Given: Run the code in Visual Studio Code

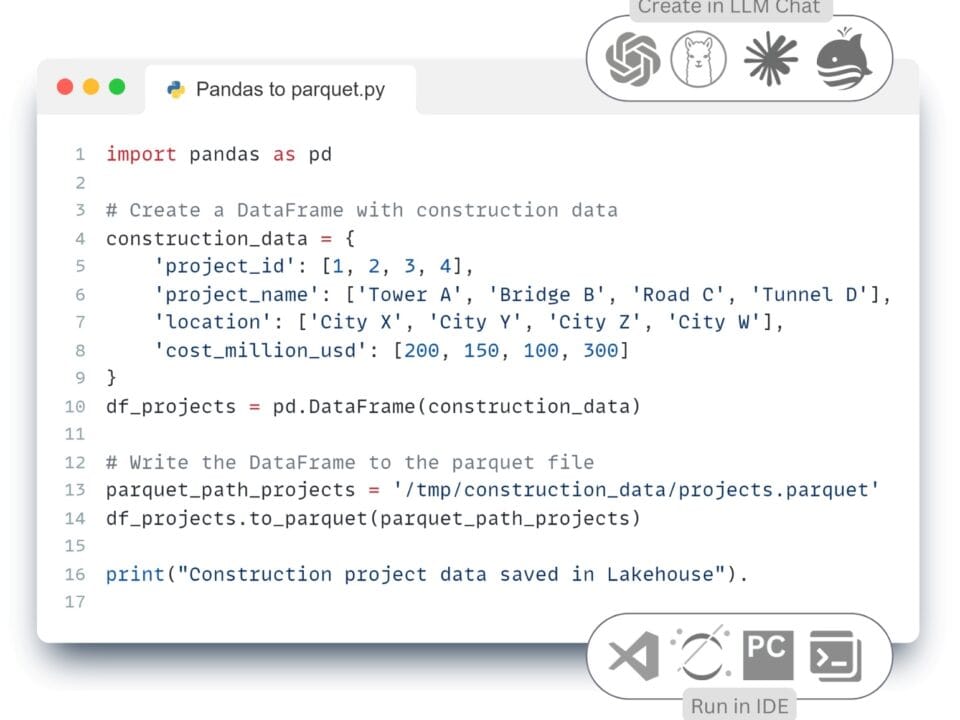Looking at the screenshot, I should 633,657.
